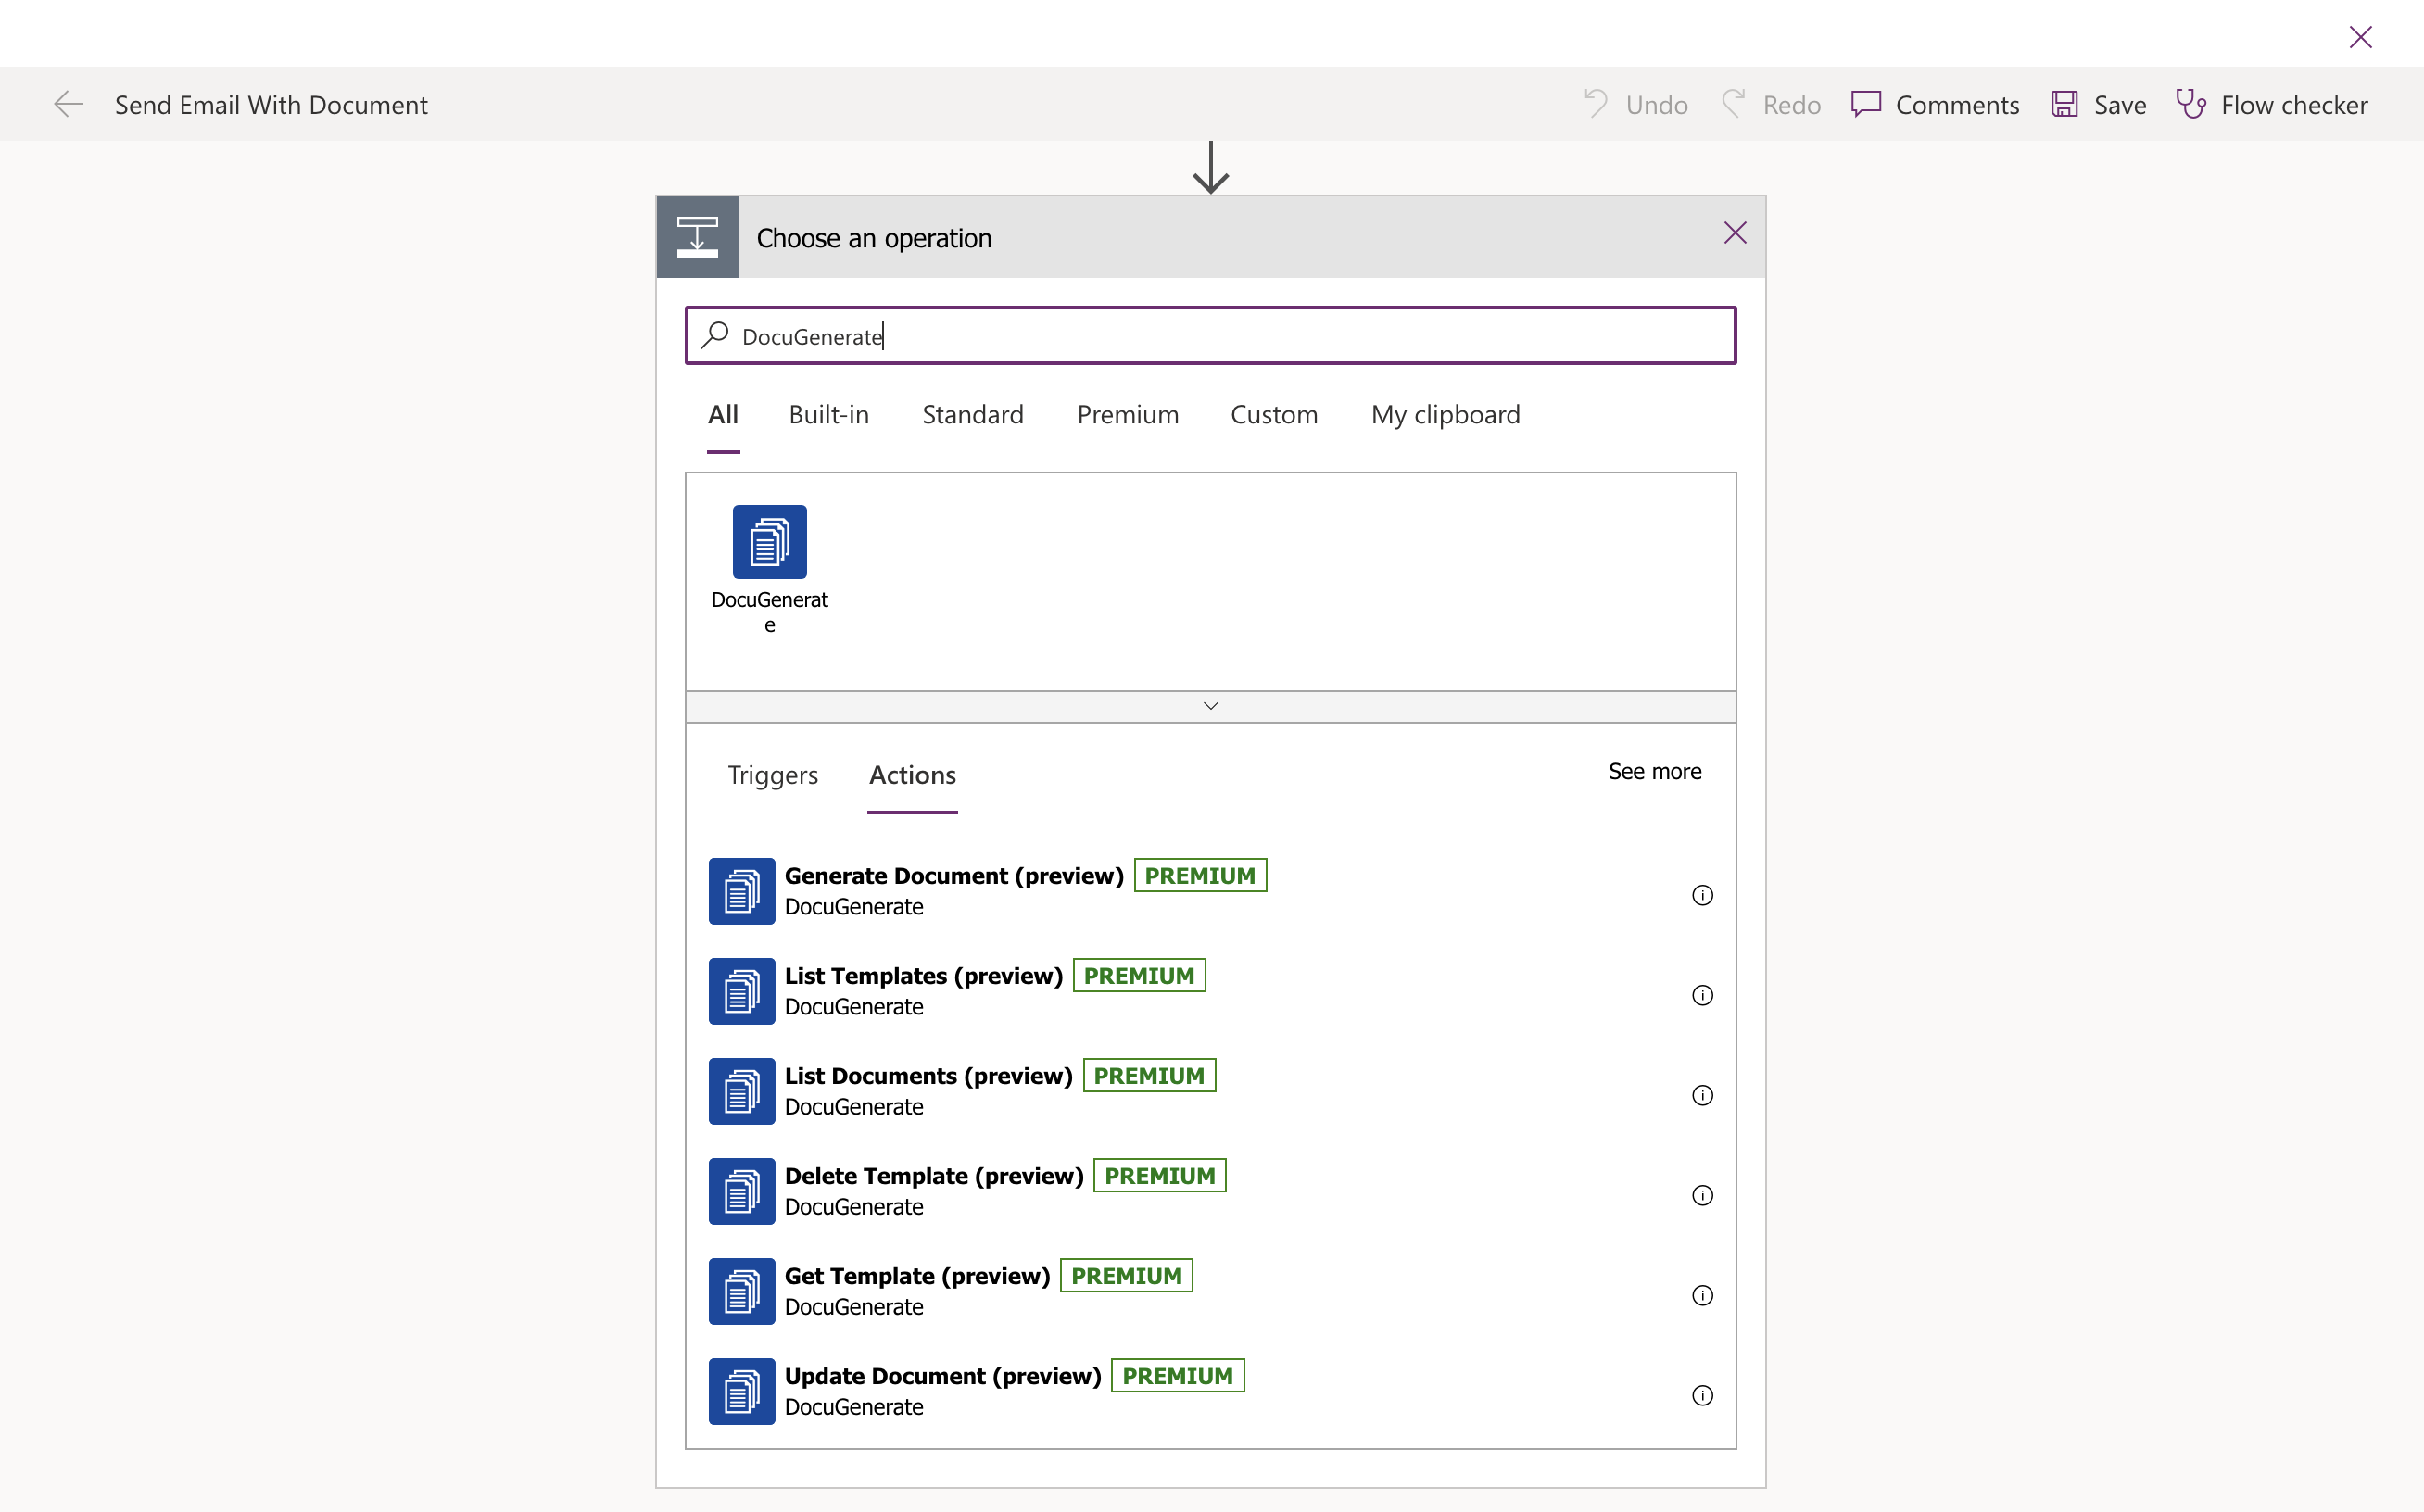This screenshot has height=1512, width=2424.
Task: Switch to the Custom tab
Action: click(1274, 414)
